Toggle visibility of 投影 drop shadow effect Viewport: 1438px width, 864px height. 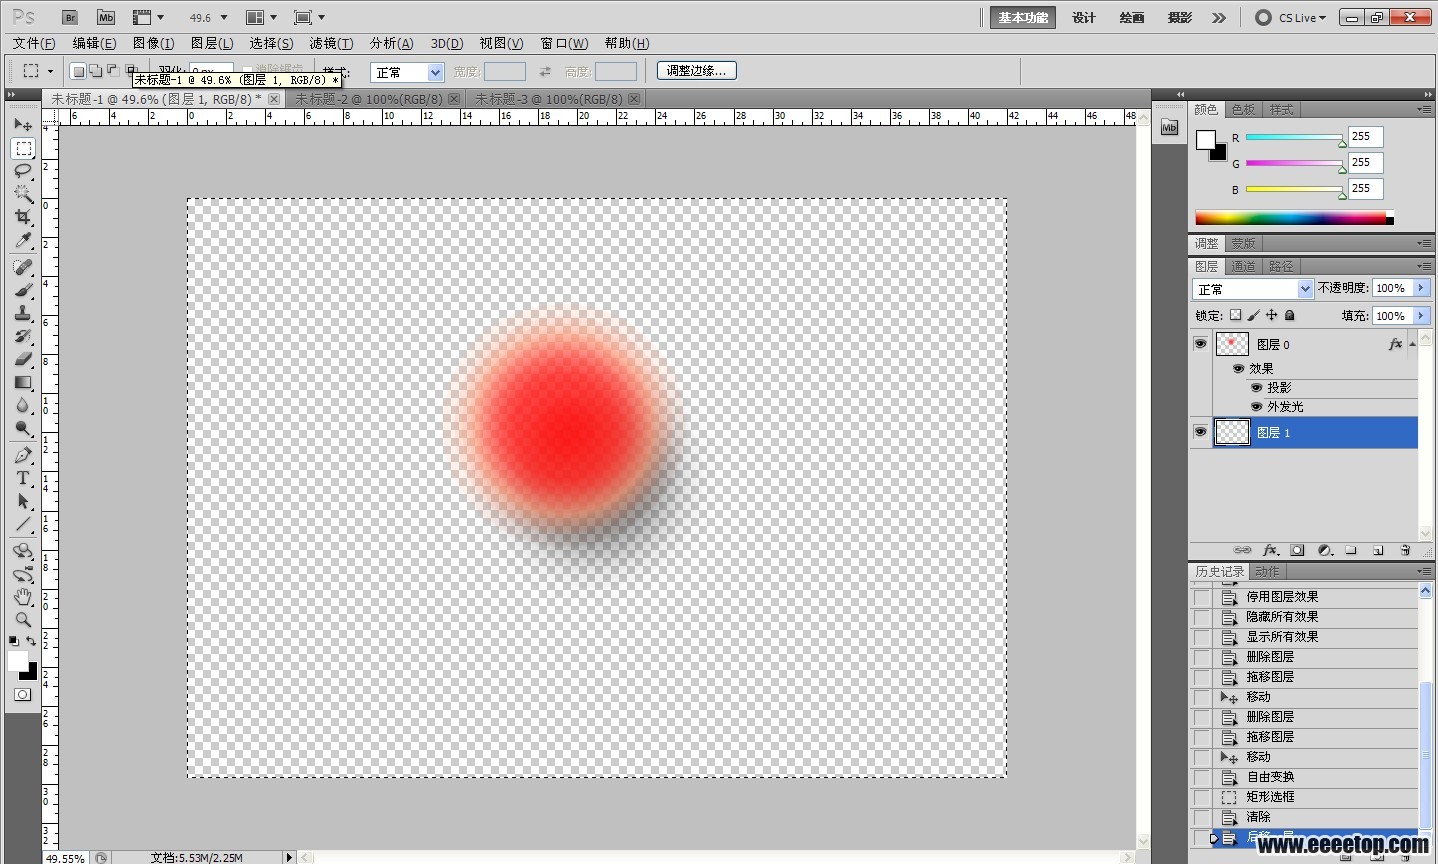coord(1256,387)
